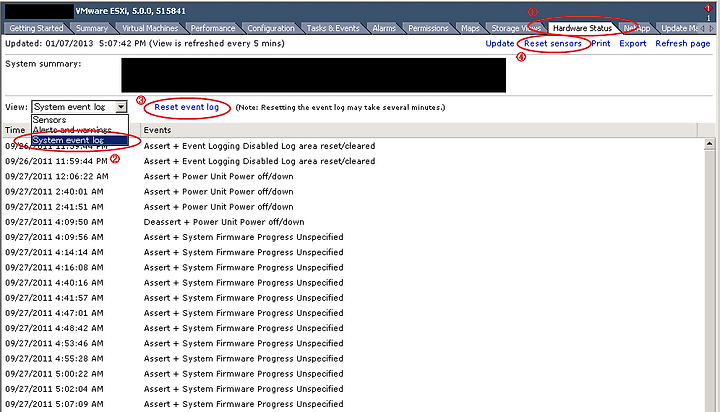The width and height of the screenshot is (720, 412).
Task: Select the 09/27/2011 4:40:16 AM row
Action: [x=353, y=282]
